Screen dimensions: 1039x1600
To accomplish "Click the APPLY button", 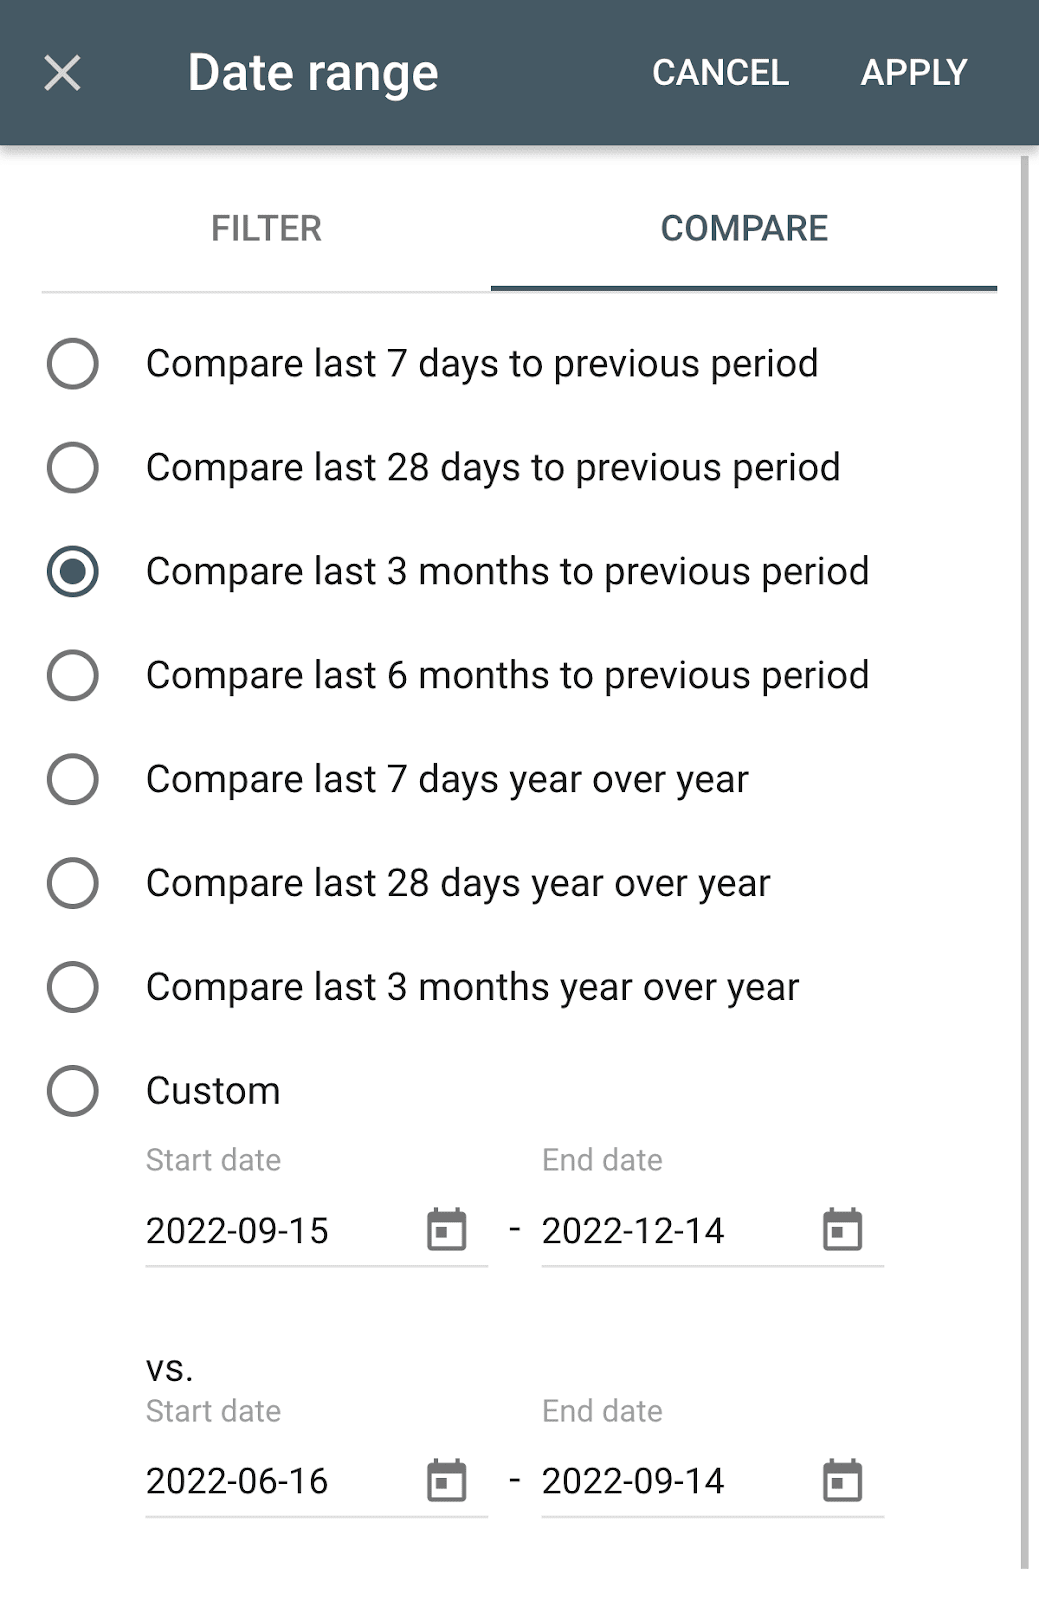I will 914,73.
